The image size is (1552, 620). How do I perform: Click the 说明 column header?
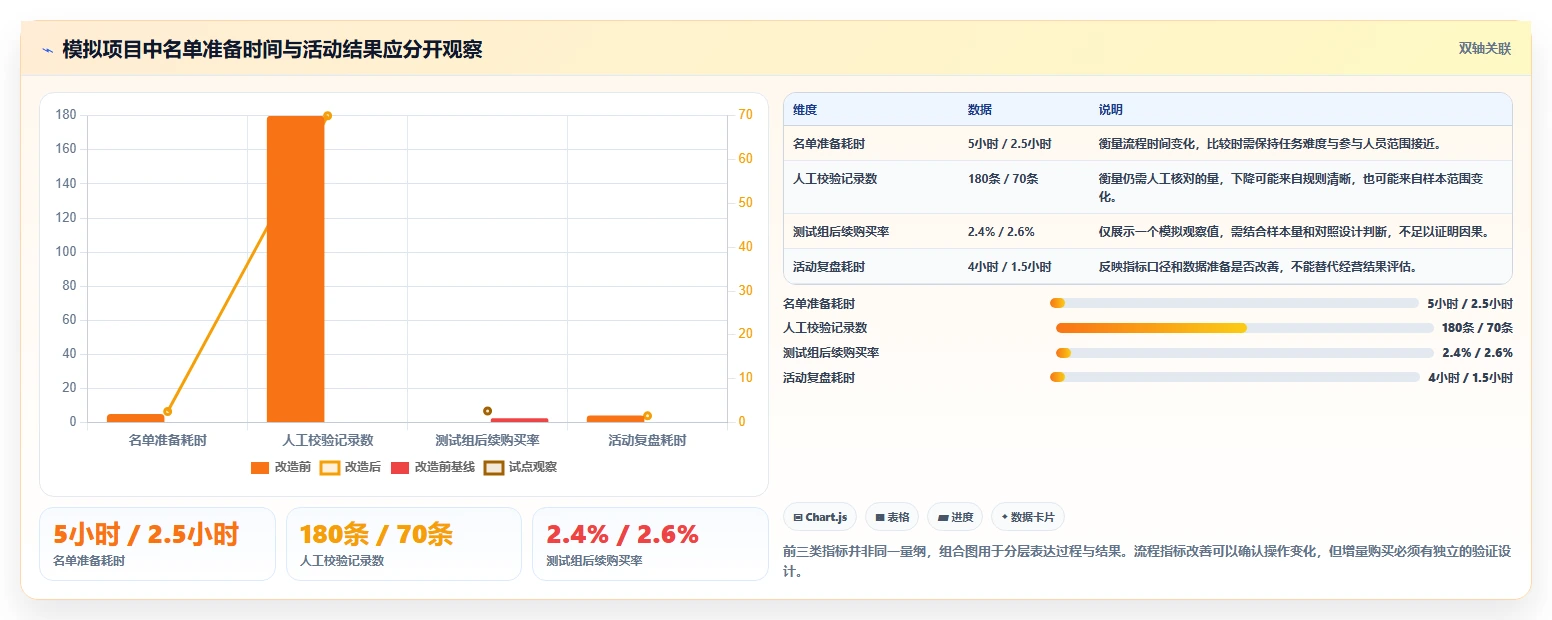click(1111, 110)
